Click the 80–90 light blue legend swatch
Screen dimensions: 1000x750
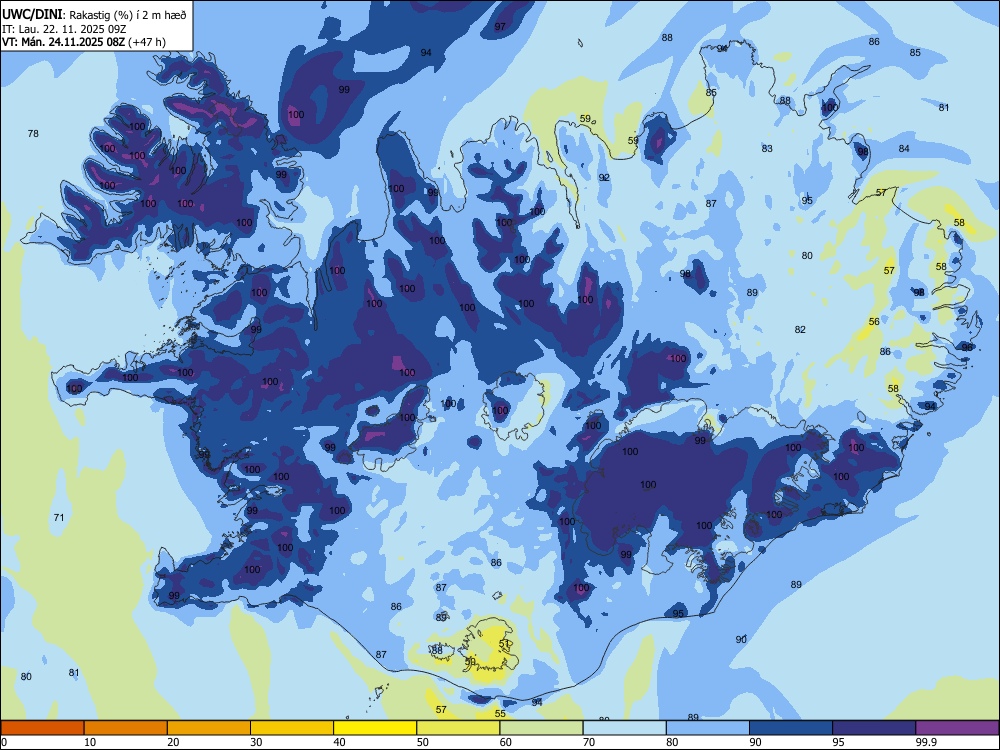708,728
